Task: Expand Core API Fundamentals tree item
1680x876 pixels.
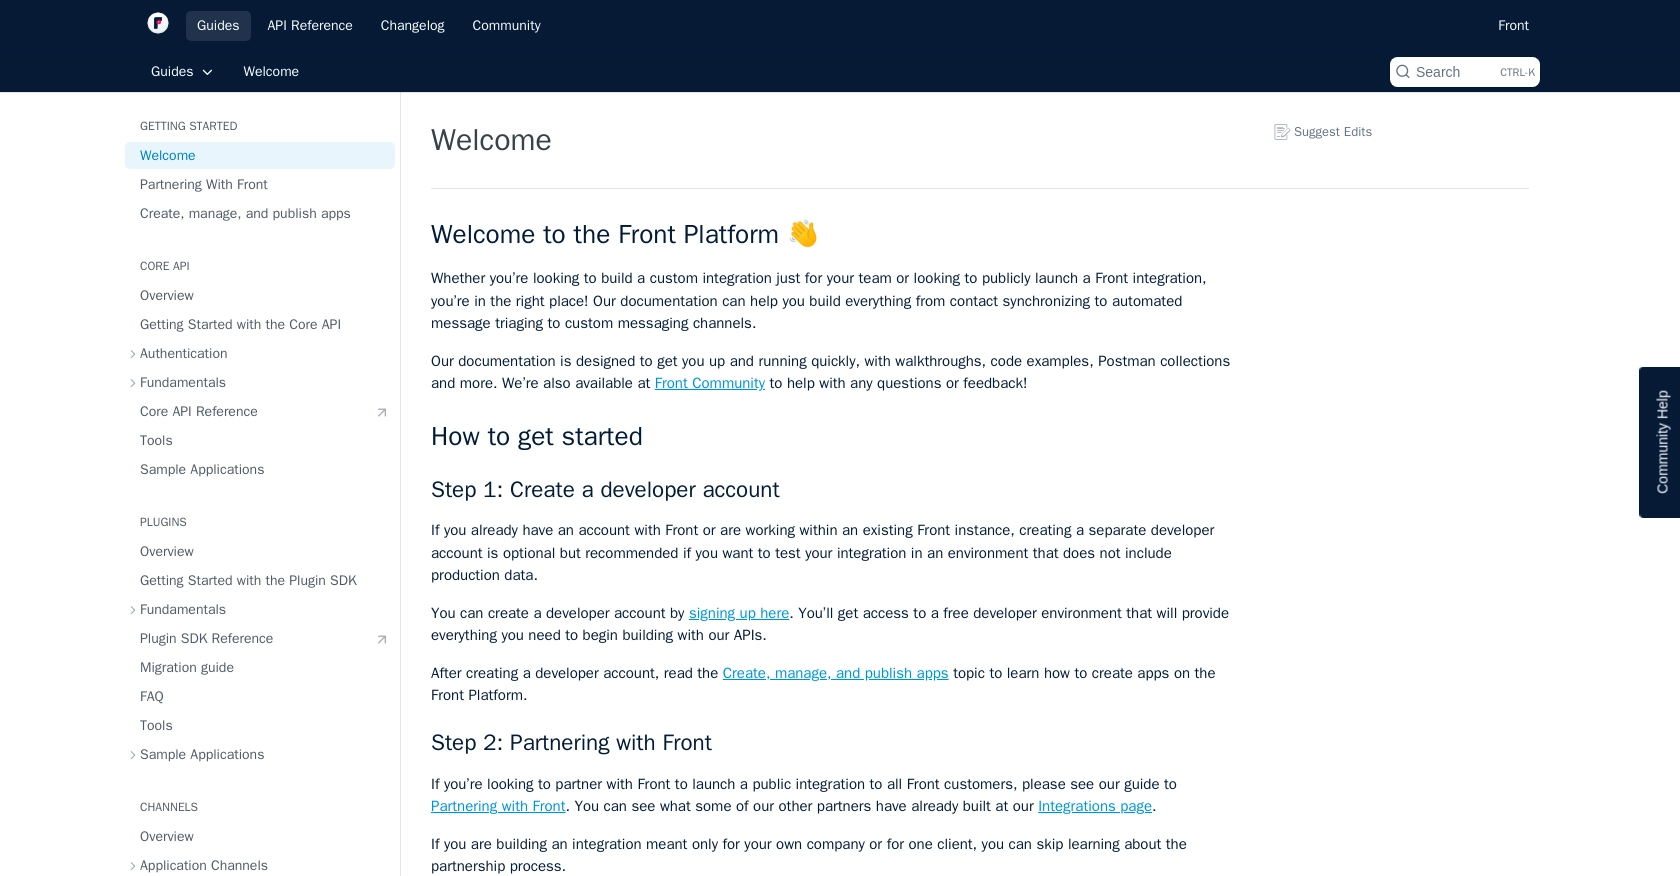Action: point(133,383)
